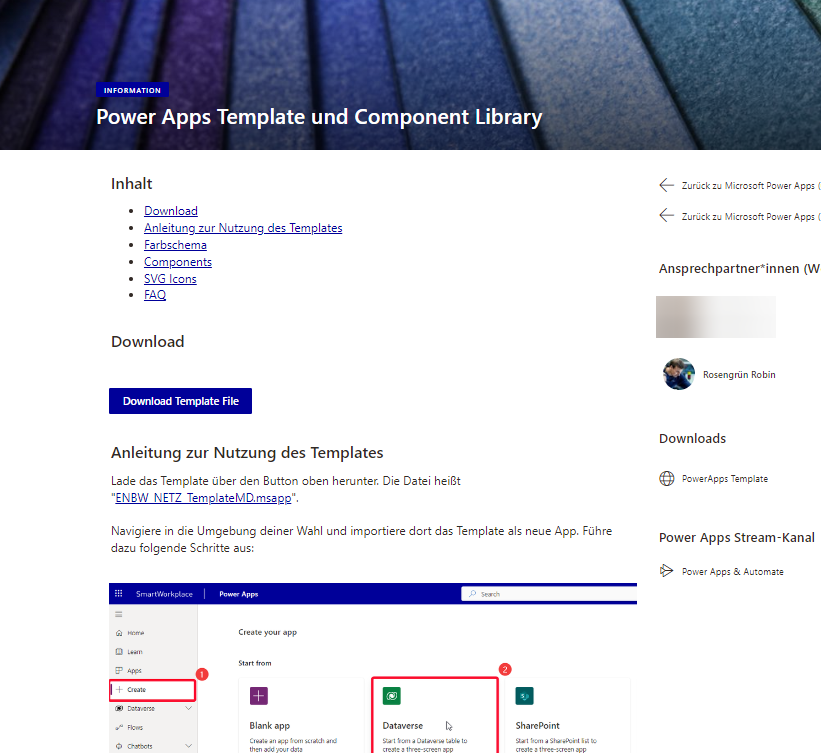Click the embedded screenshot Search field
821x753 pixels.
tap(549, 594)
